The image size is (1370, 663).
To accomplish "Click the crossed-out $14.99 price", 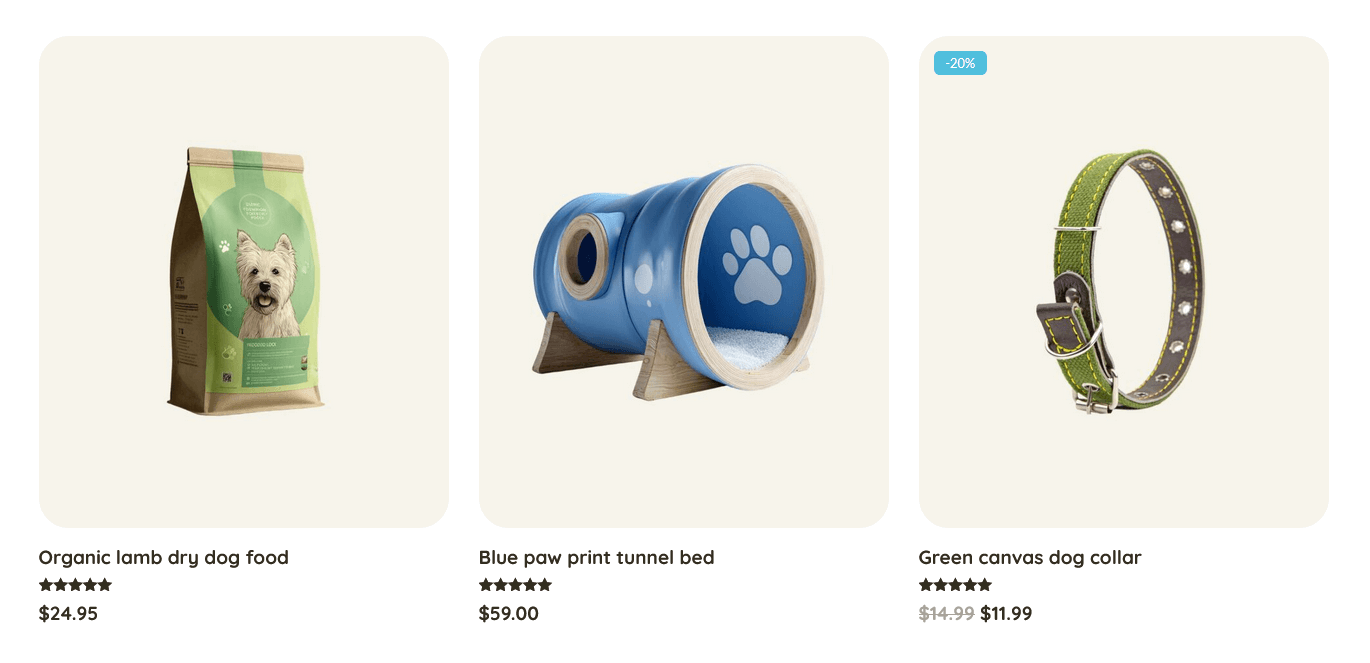I will (x=946, y=614).
